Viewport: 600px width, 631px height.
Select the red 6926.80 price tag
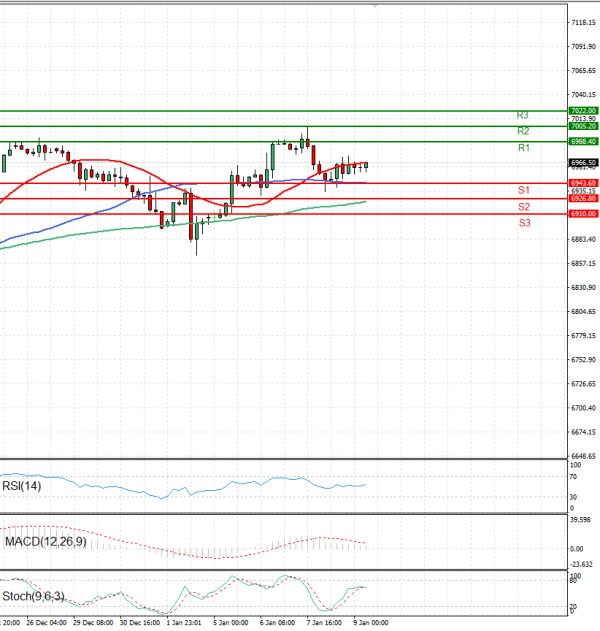583,199
